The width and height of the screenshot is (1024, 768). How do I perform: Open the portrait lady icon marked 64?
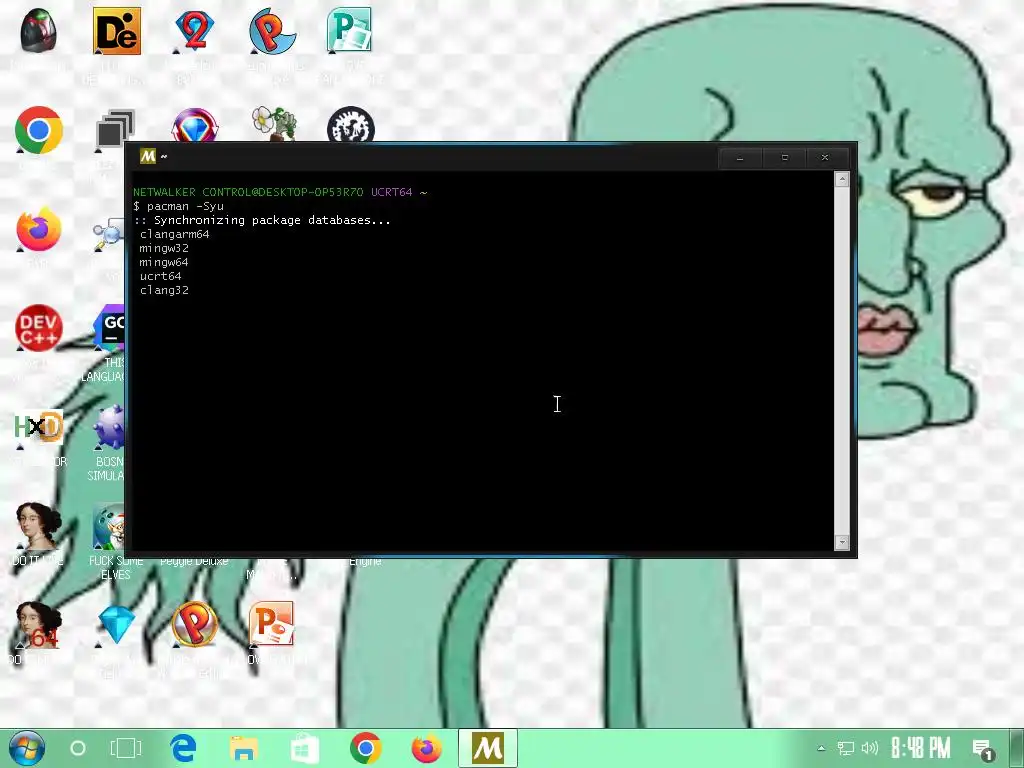pyautogui.click(x=39, y=626)
